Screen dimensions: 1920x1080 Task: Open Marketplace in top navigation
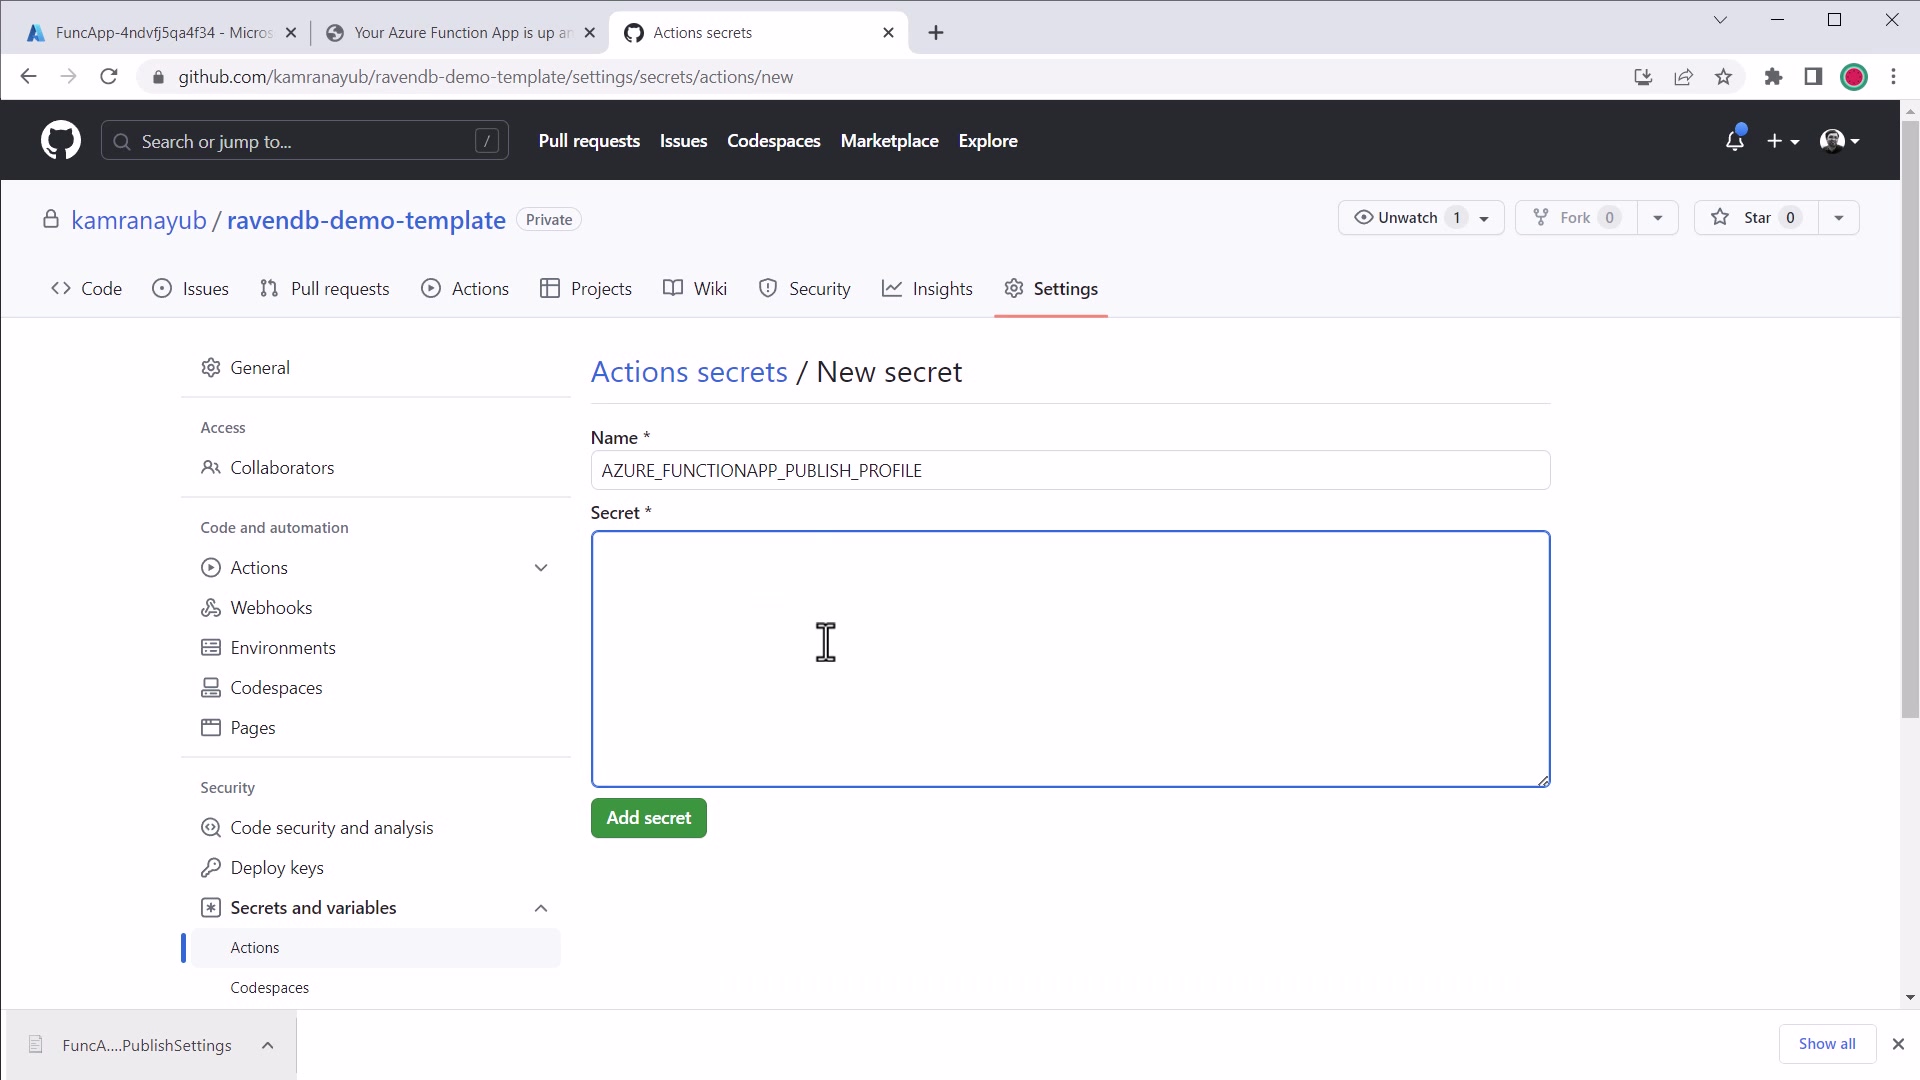[x=890, y=141]
